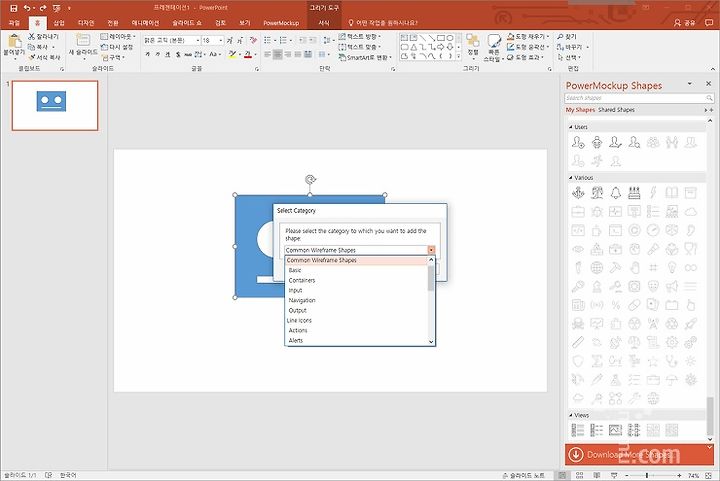Select the light bulb shape in Various
This screenshot has height=481, width=720.
pos(672,268)
